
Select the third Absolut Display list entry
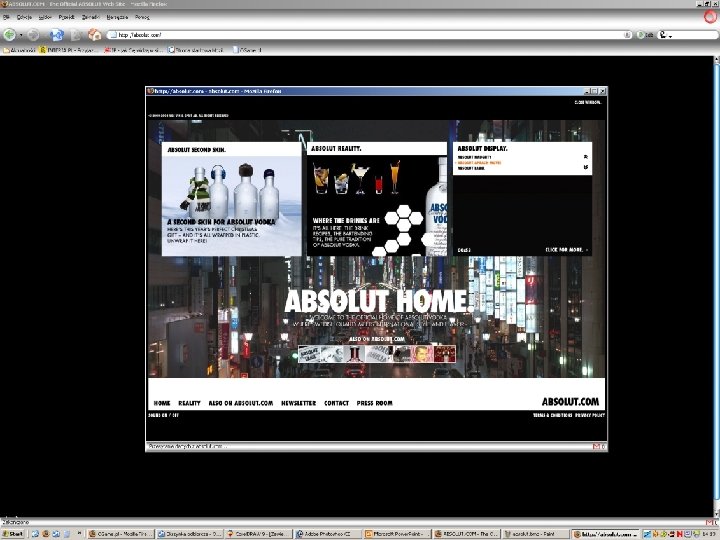tap(471, 168)
